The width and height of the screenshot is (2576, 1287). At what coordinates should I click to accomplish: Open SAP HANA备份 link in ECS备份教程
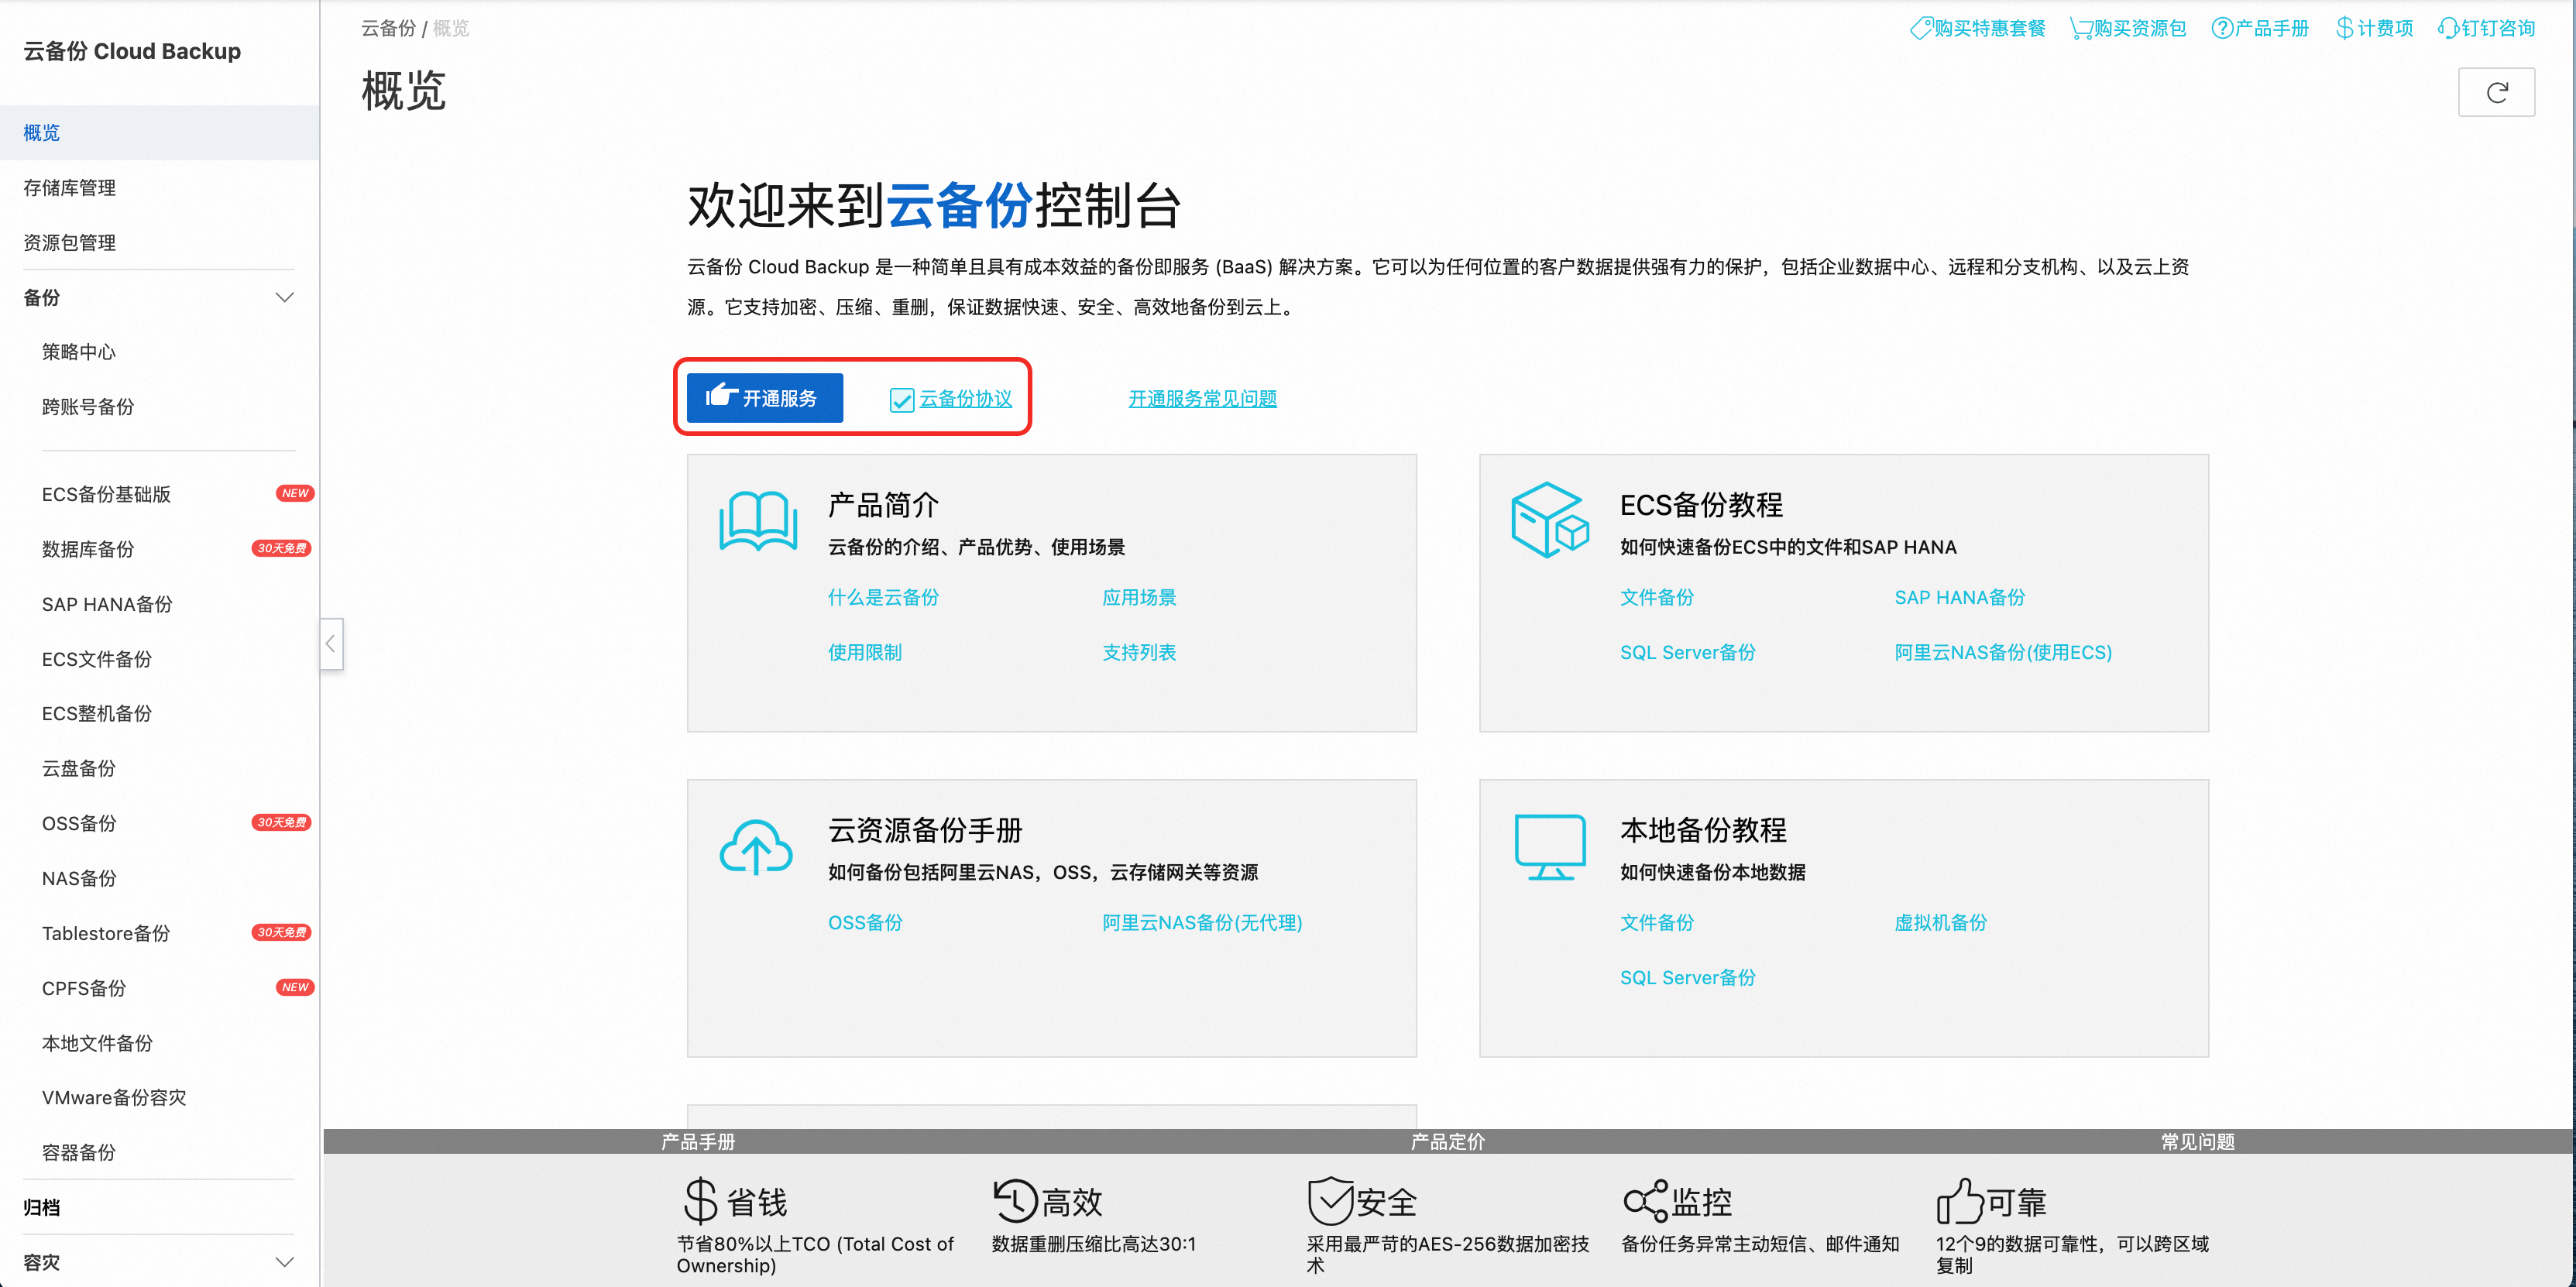[x=1959, y=597]
